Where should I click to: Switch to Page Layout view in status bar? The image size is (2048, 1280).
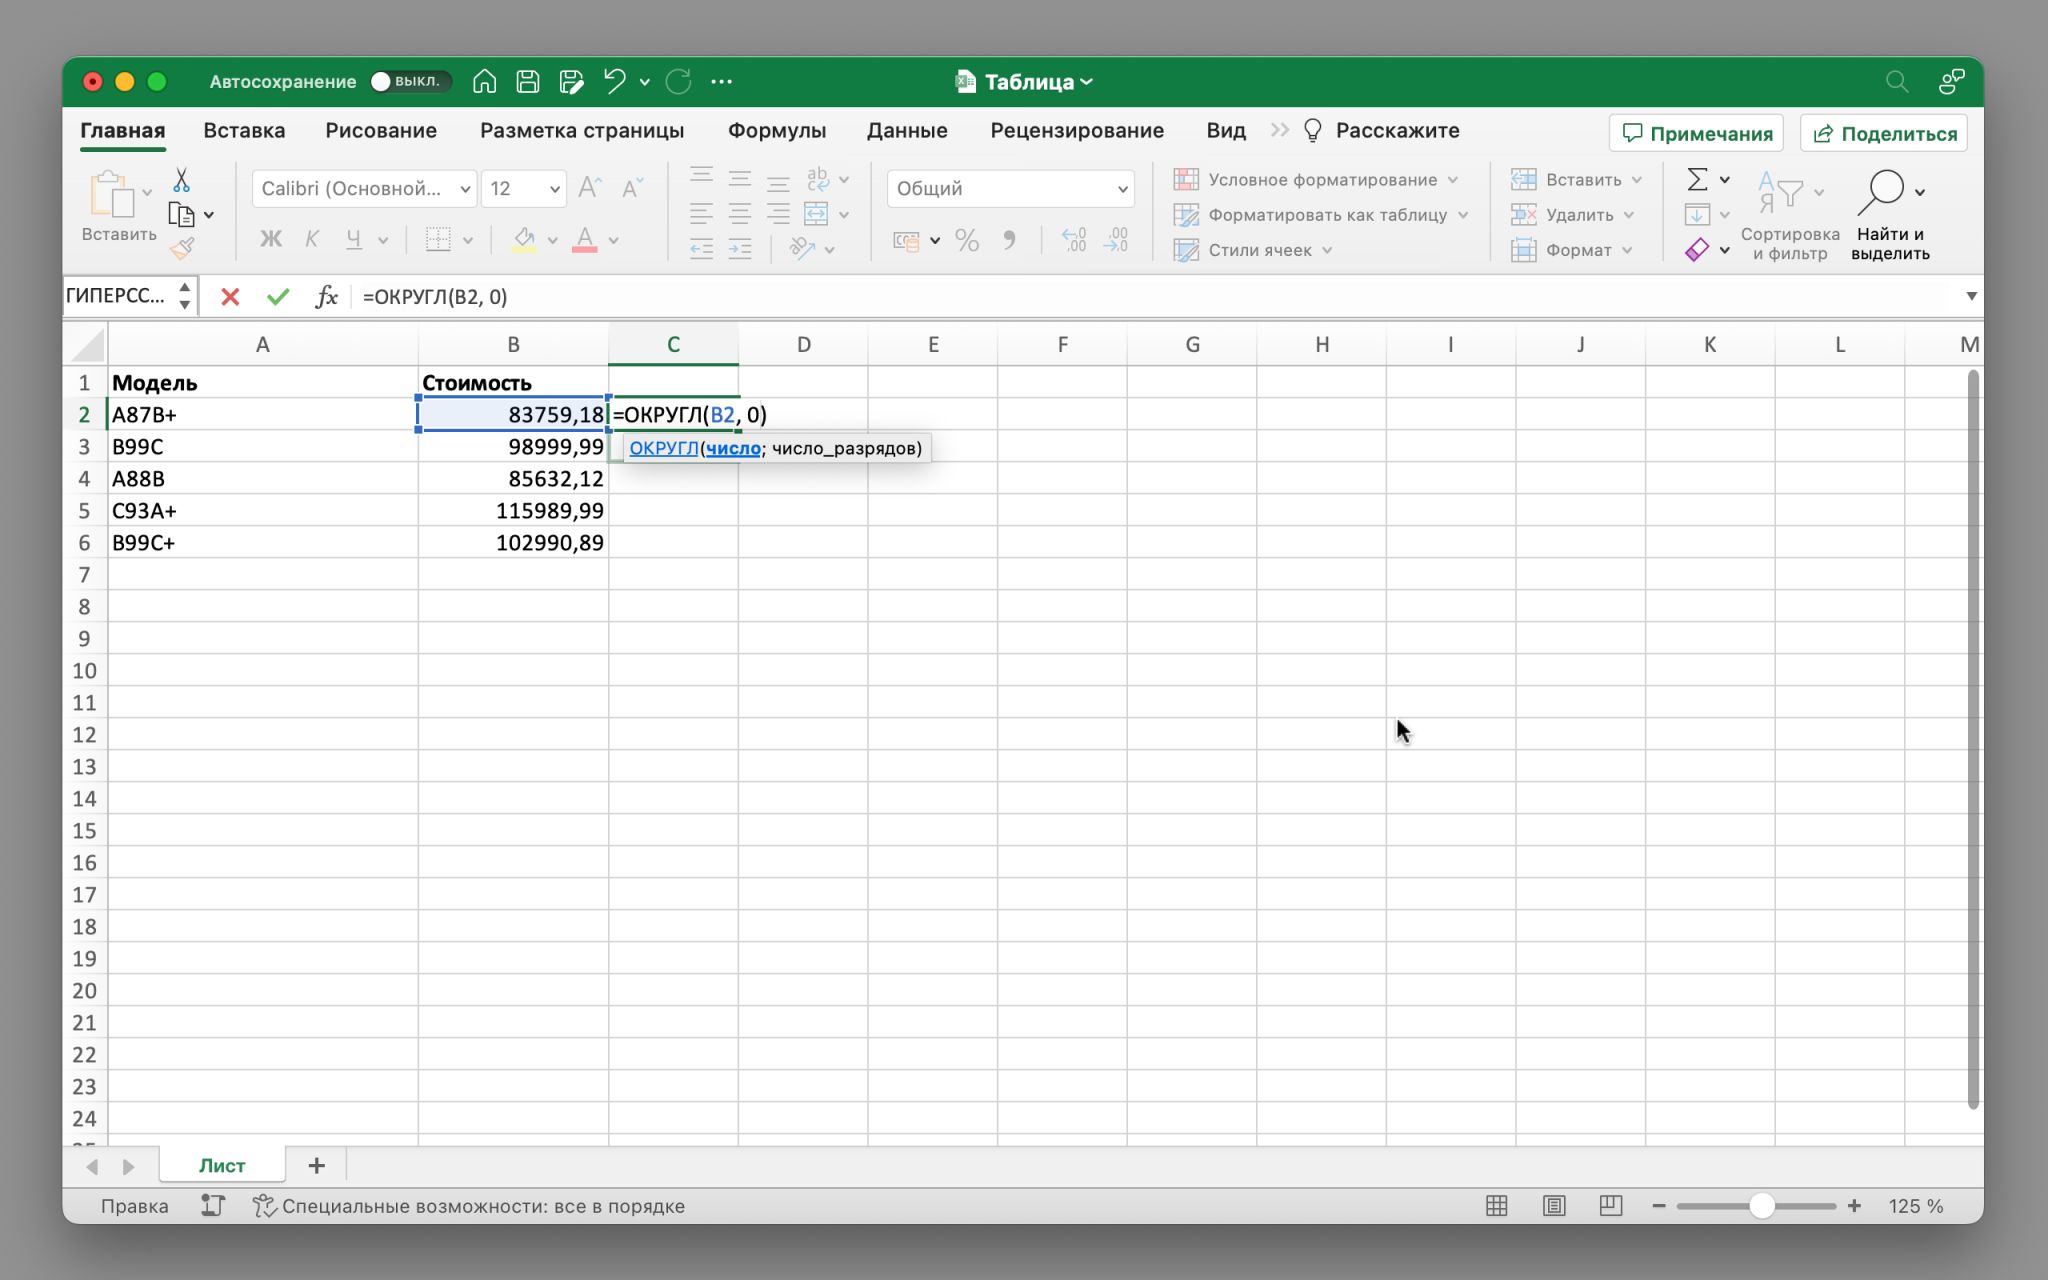(1554, 1206)
